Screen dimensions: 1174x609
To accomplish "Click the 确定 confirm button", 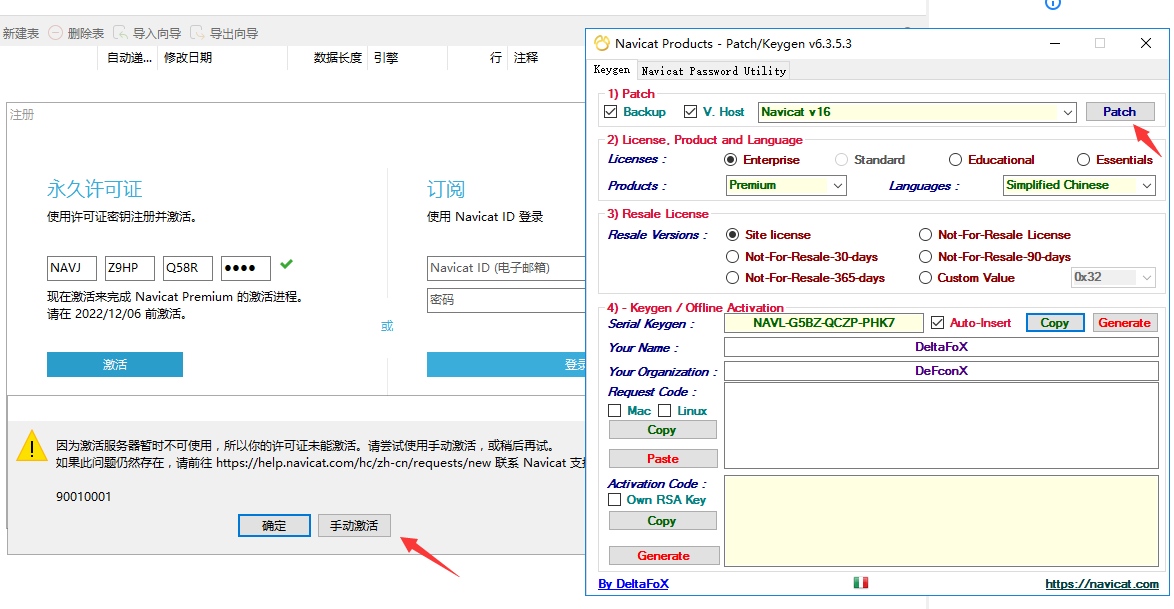I will [x=274, y=526].
